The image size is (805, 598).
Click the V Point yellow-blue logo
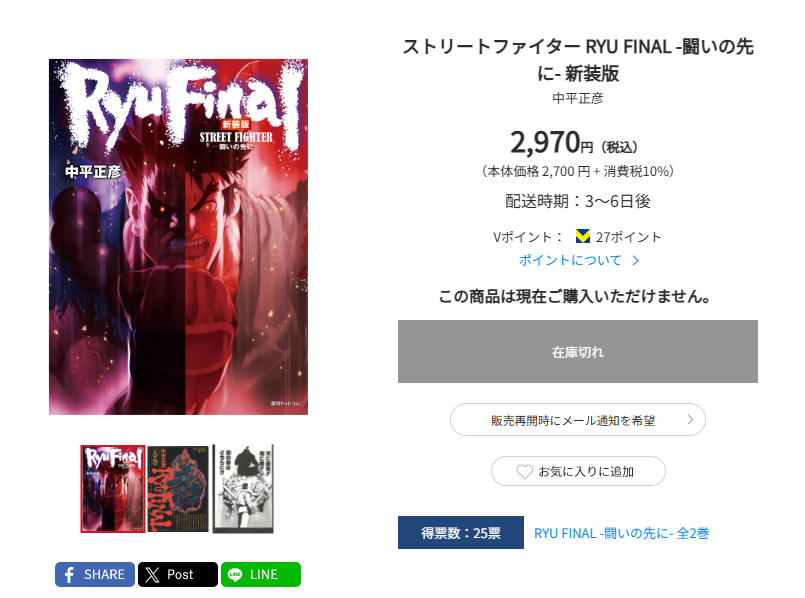pos(583,236)
